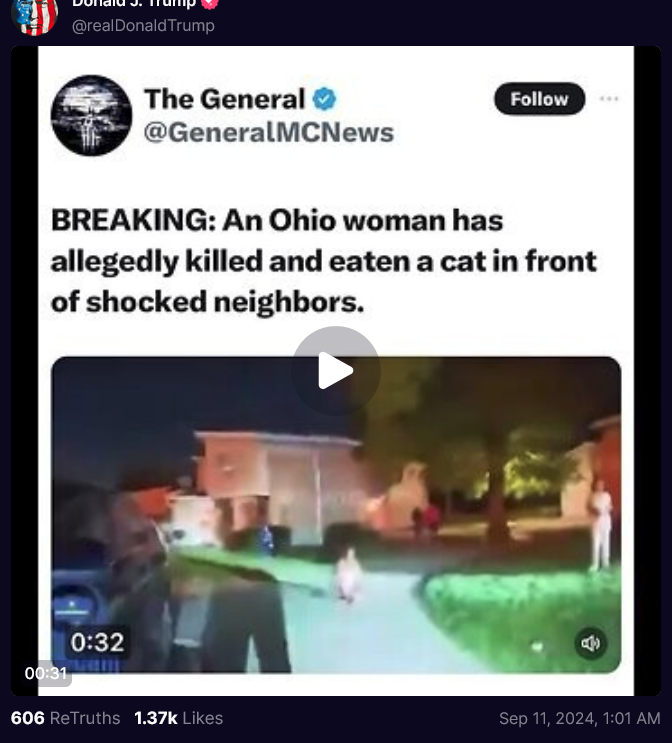Open The General account name

click(x=225, y=99)
